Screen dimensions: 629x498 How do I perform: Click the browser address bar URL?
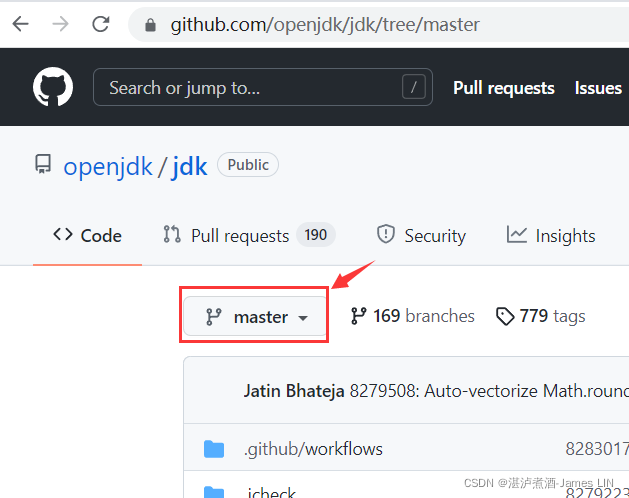coord(325,25)
